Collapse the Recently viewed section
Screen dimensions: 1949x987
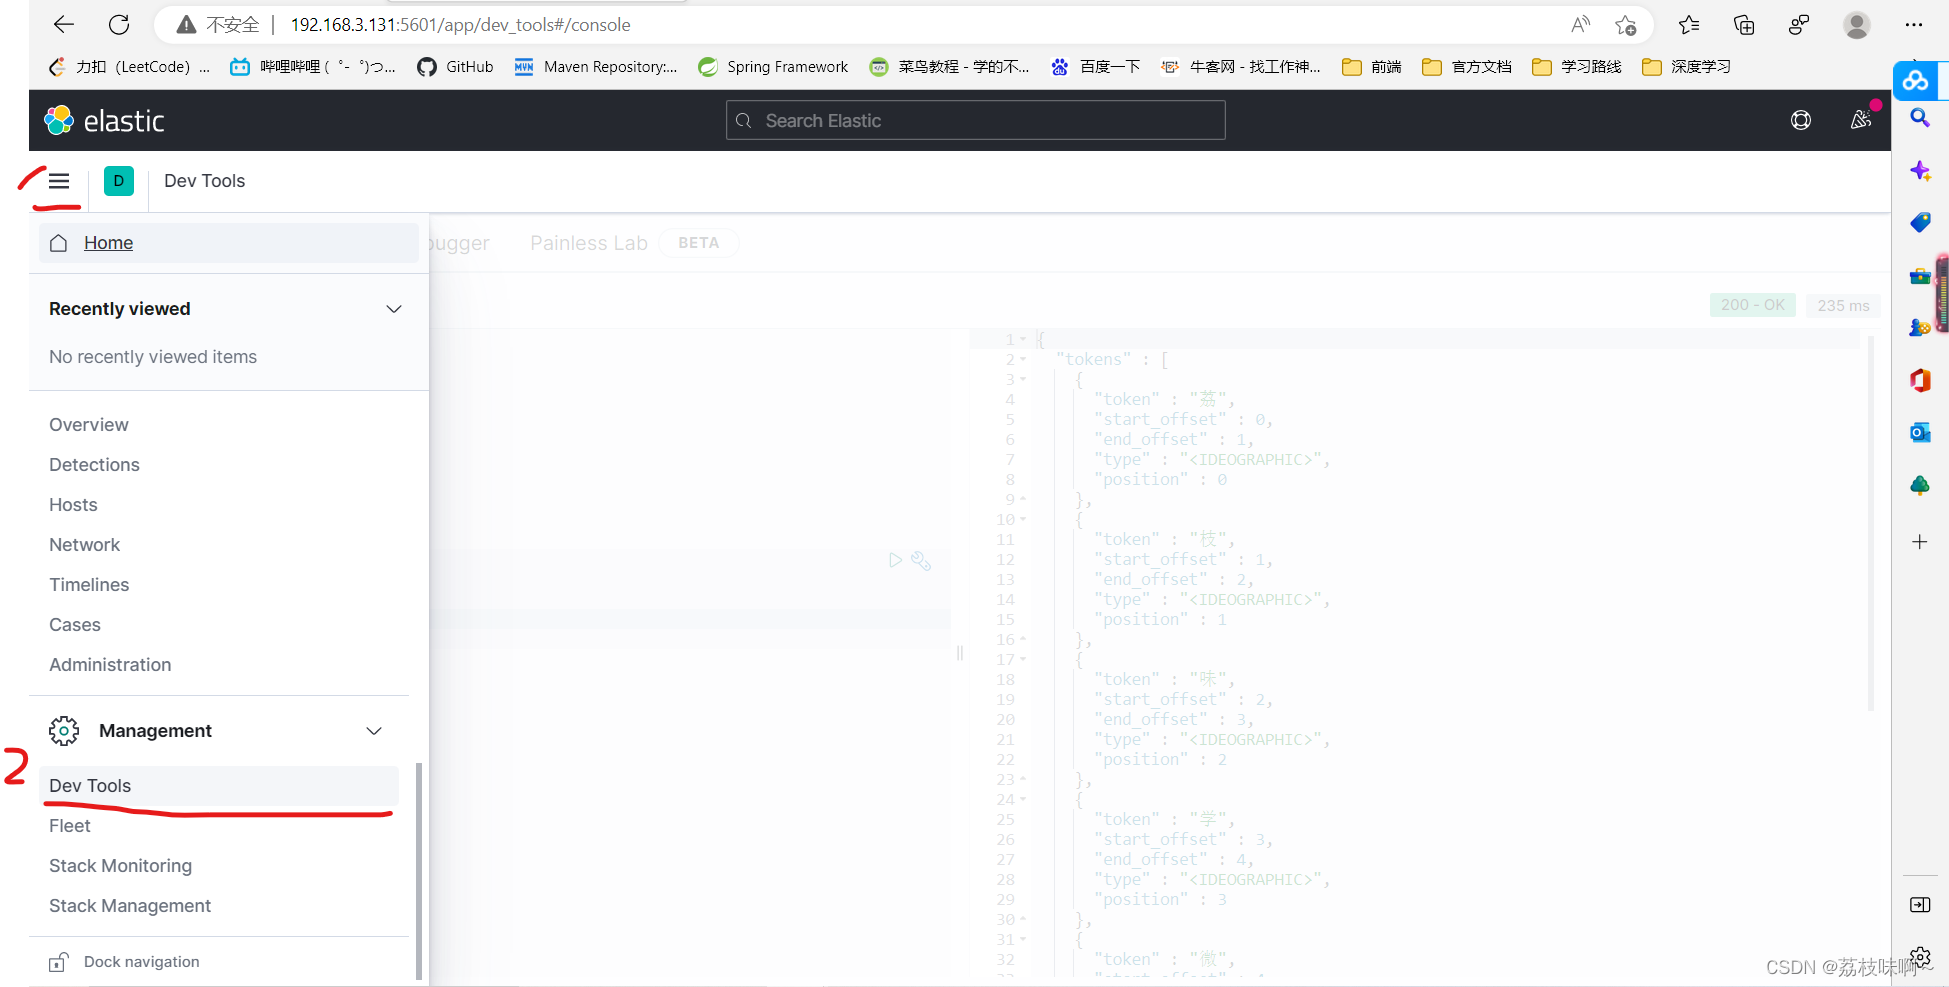393,308
